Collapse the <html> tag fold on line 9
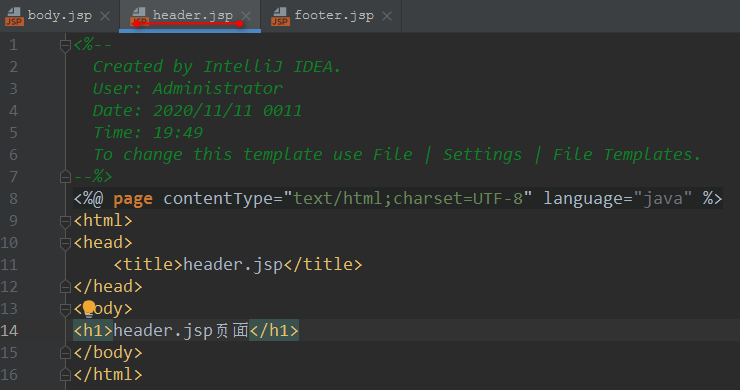Viewport: 740px width, 390px height. tap(66, 221)
